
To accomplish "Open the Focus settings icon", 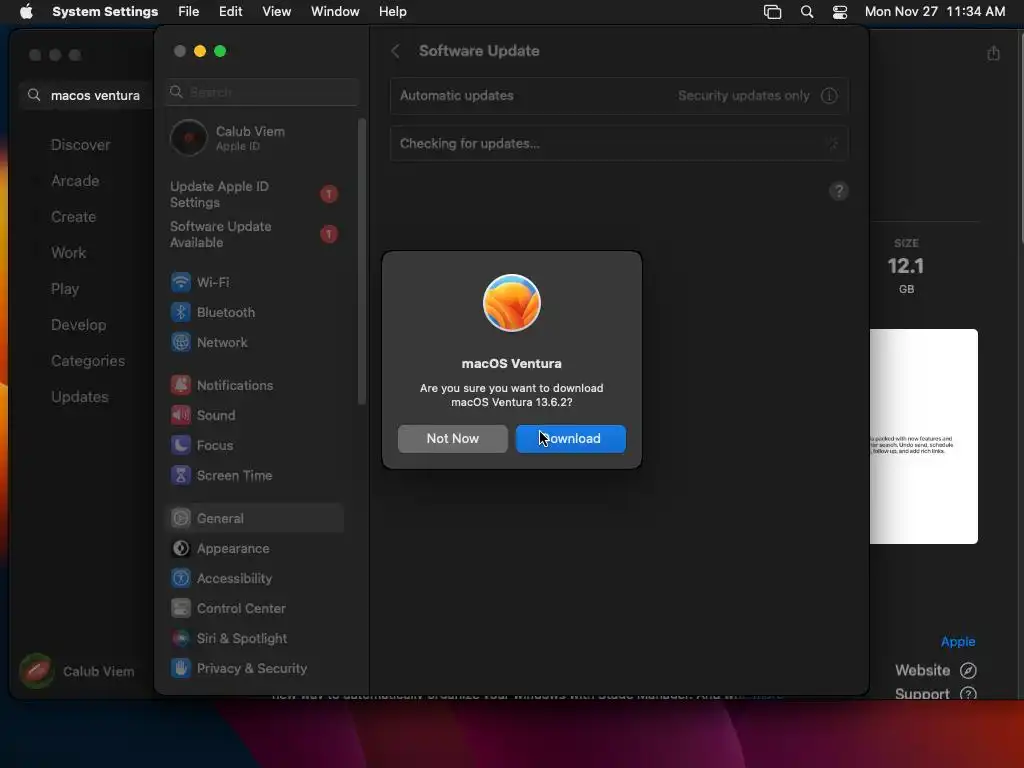I will [x=181, y=445].
